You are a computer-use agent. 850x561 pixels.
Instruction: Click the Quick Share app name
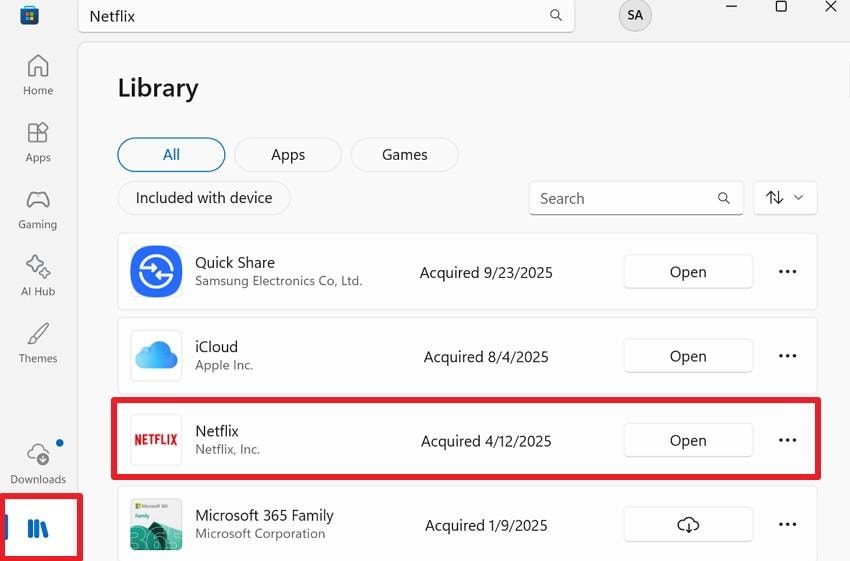[235, 262]
